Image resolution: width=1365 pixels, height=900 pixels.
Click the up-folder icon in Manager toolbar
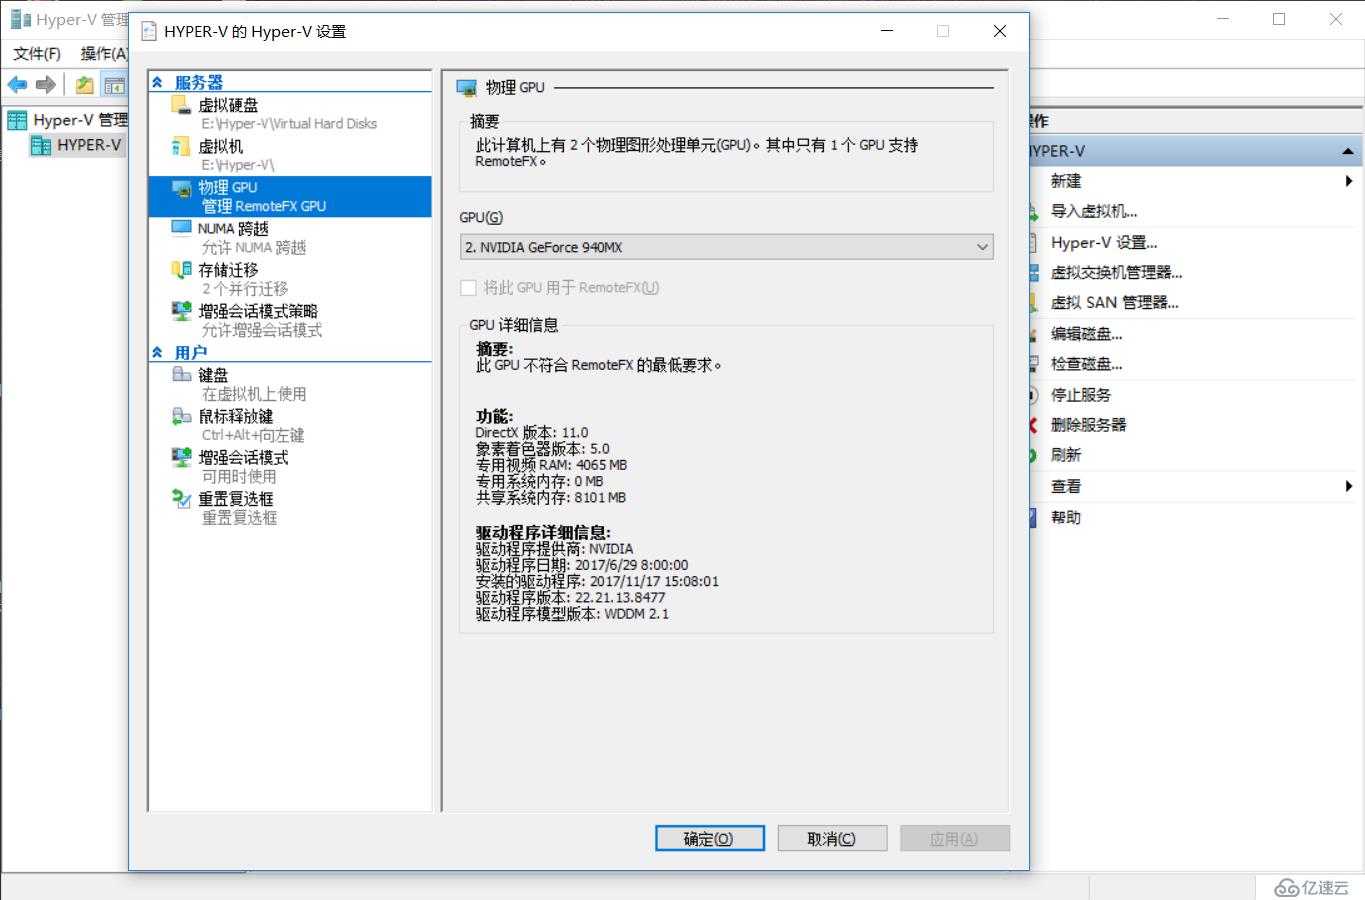tap(85, 85)
